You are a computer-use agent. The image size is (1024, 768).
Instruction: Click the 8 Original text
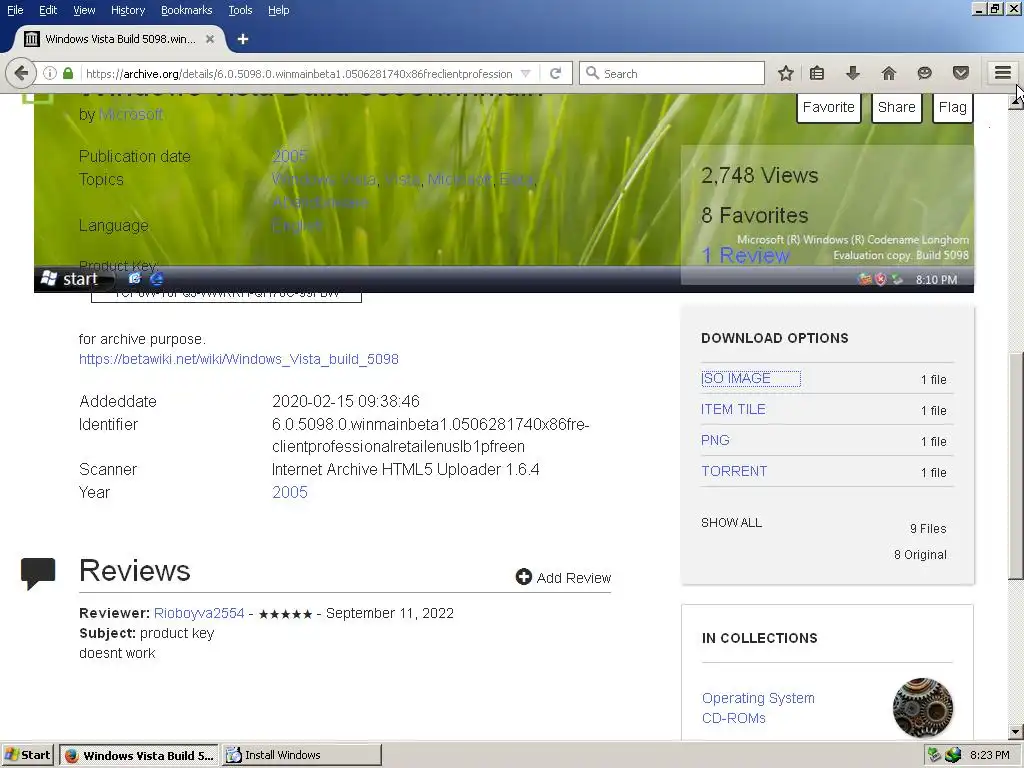(x=920, y=555)
